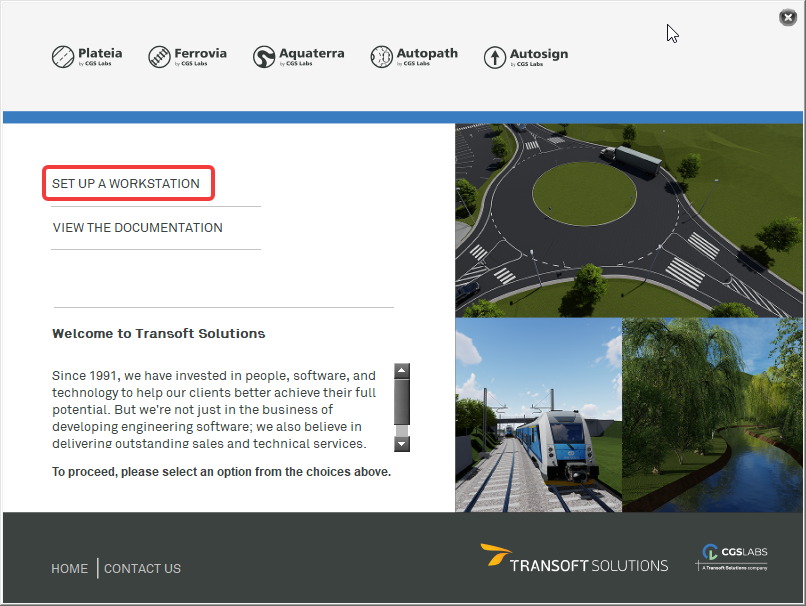This screenshot has height=606, width=806.
Task: Click the 'To proceed, please select an option' text
Action: 222,472
